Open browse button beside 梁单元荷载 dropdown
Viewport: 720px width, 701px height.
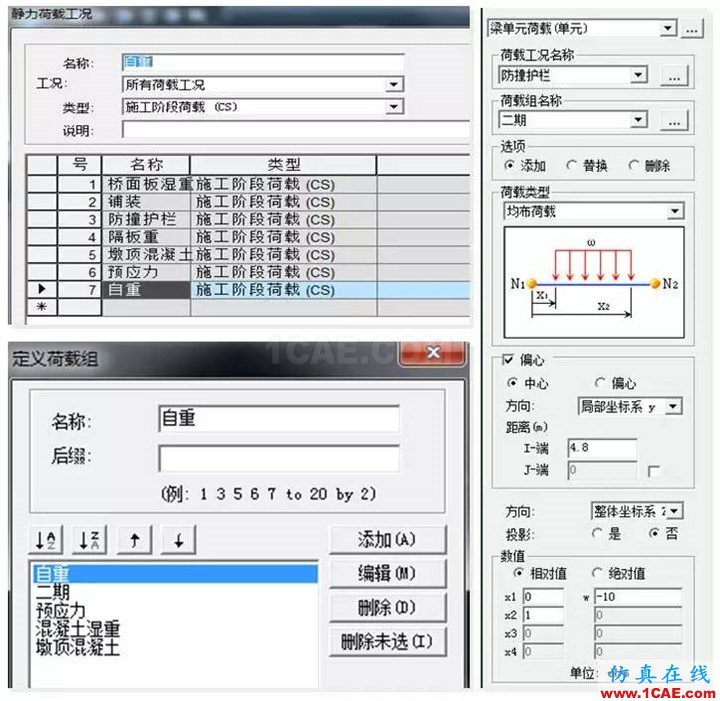692,29
